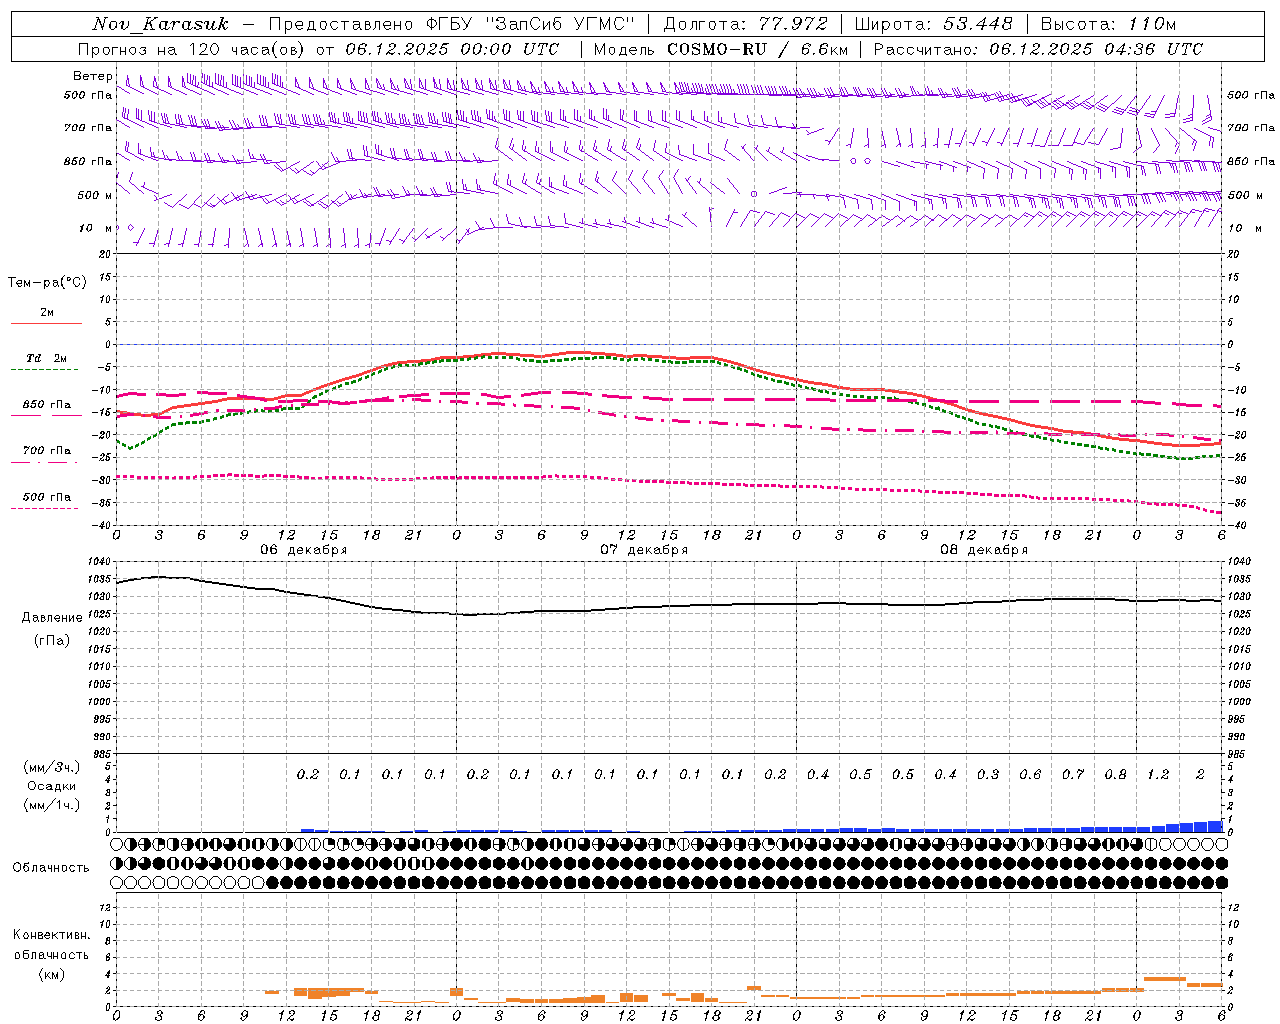Select the longitude value 'Долгота: 77.972'

tap(746, 24)
